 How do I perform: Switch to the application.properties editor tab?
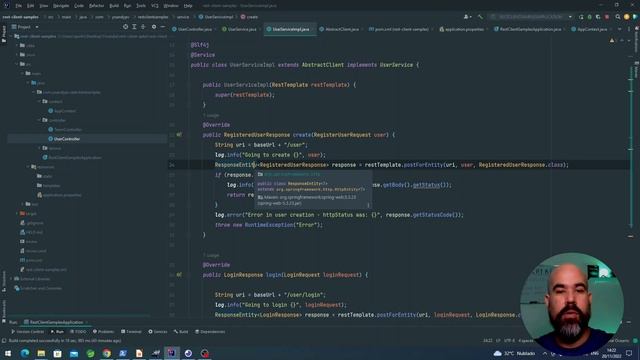pos(464,29)
